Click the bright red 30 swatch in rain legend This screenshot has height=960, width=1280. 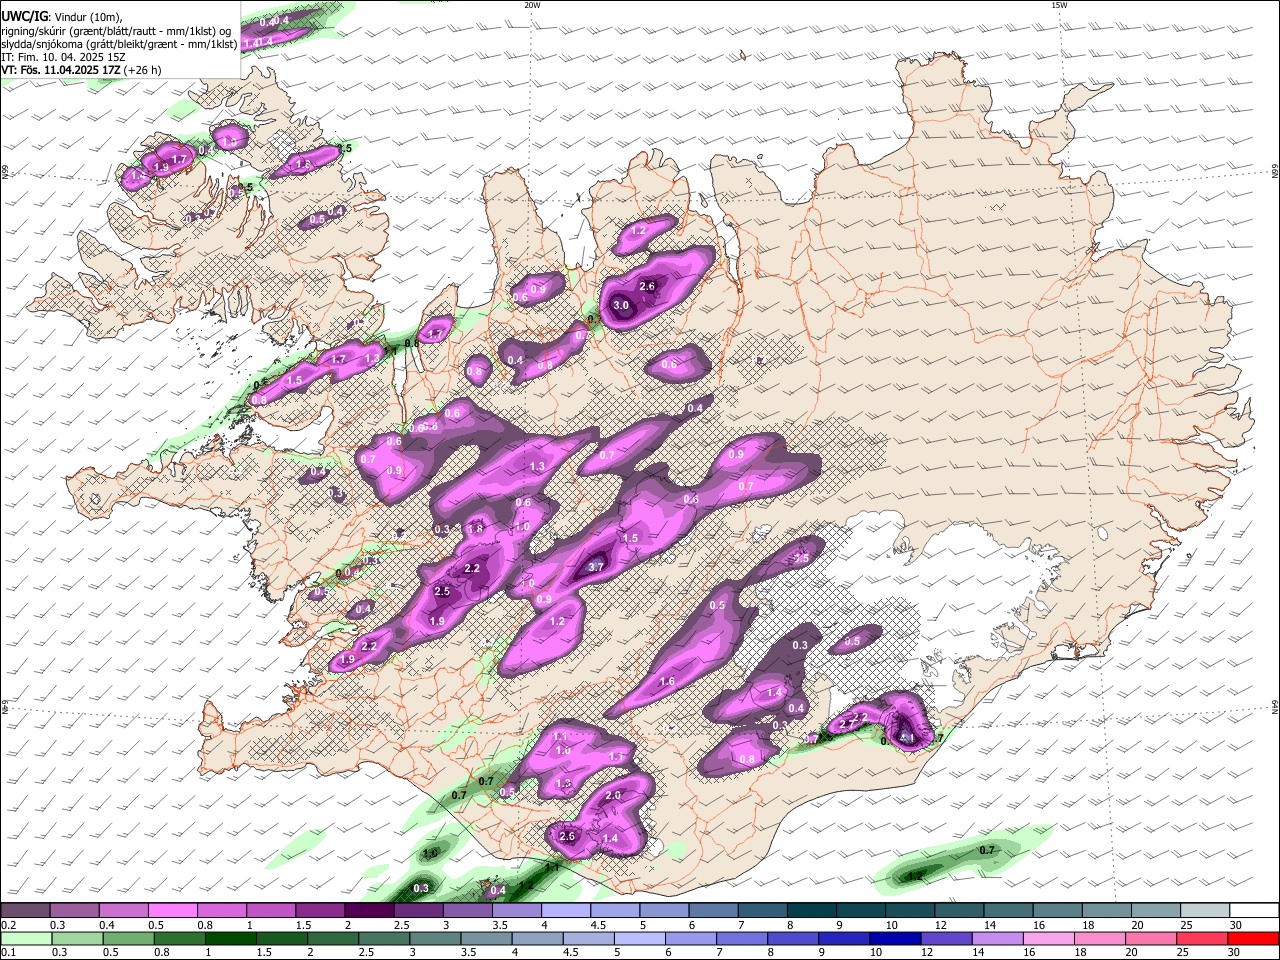click(x=1254, y=938)
